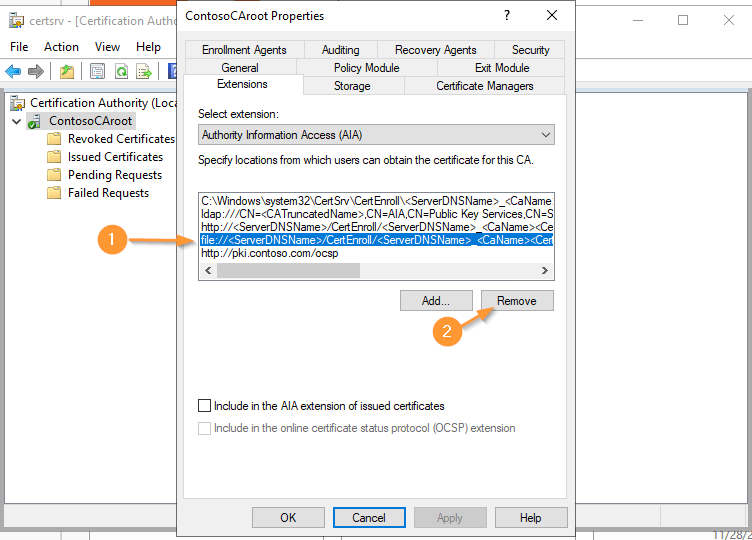
Task: Select the http://<ServerDNSName>/CertEnroll location entry
Action: click(376, 227)
